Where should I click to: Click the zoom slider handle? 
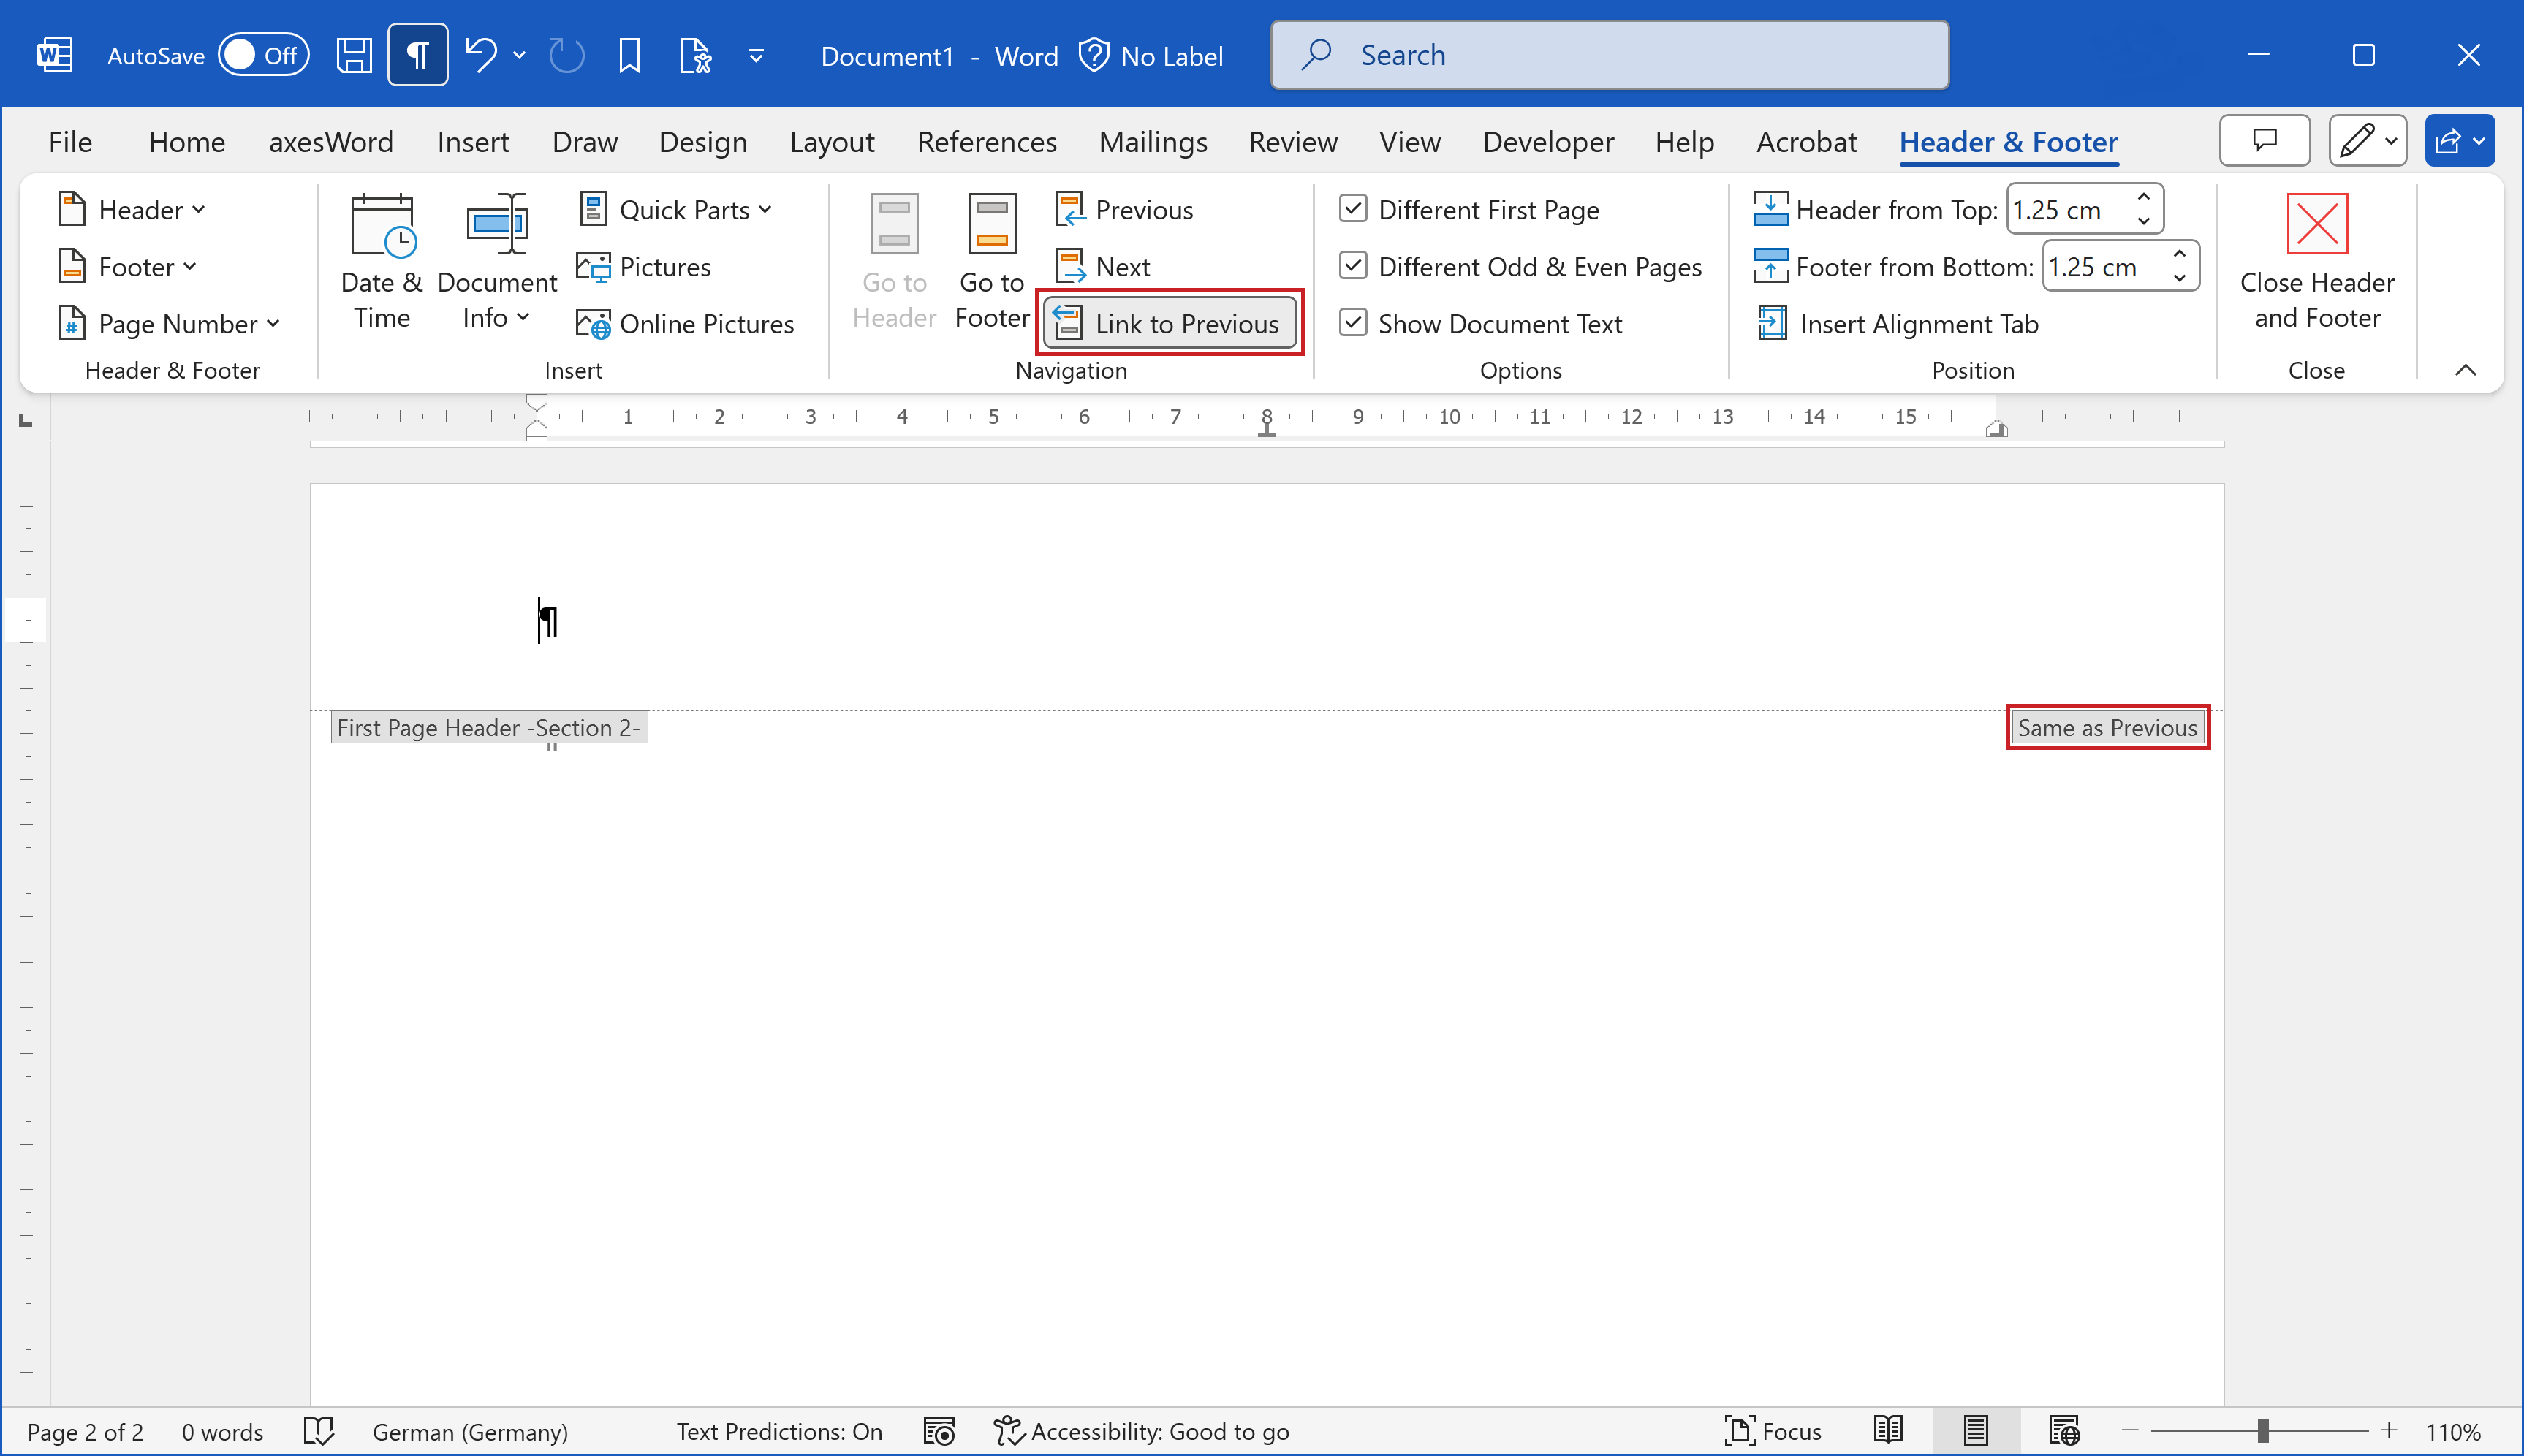pos(2262,1431)
